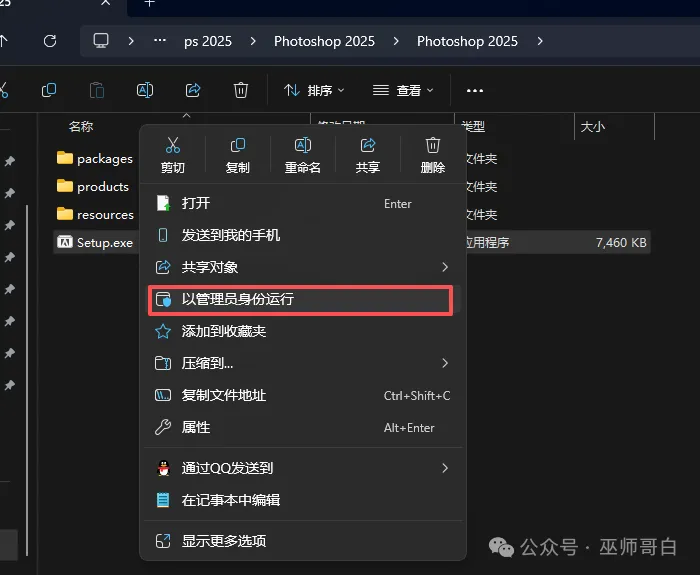Expand chevron after ps 2025 breadcrumb
700x575 pixels.
253,42
